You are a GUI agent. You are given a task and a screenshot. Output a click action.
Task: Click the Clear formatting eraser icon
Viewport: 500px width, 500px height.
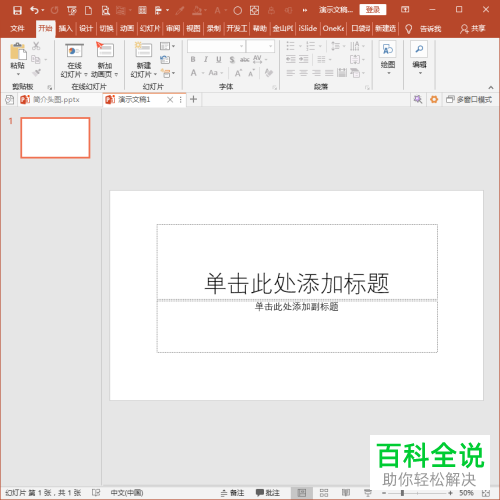click(x=269, y=72)
